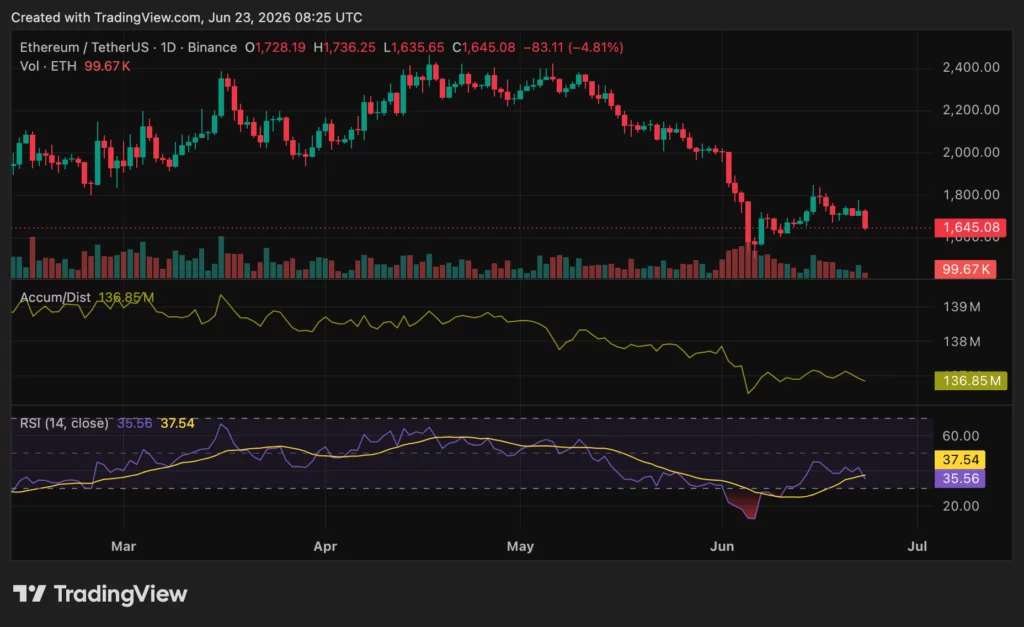Viewport: 1024px width, 627px height.
Task: Click the 'Ethereum / TetherUS · 1D · Binance' title
Action: [x=128, y=48]
